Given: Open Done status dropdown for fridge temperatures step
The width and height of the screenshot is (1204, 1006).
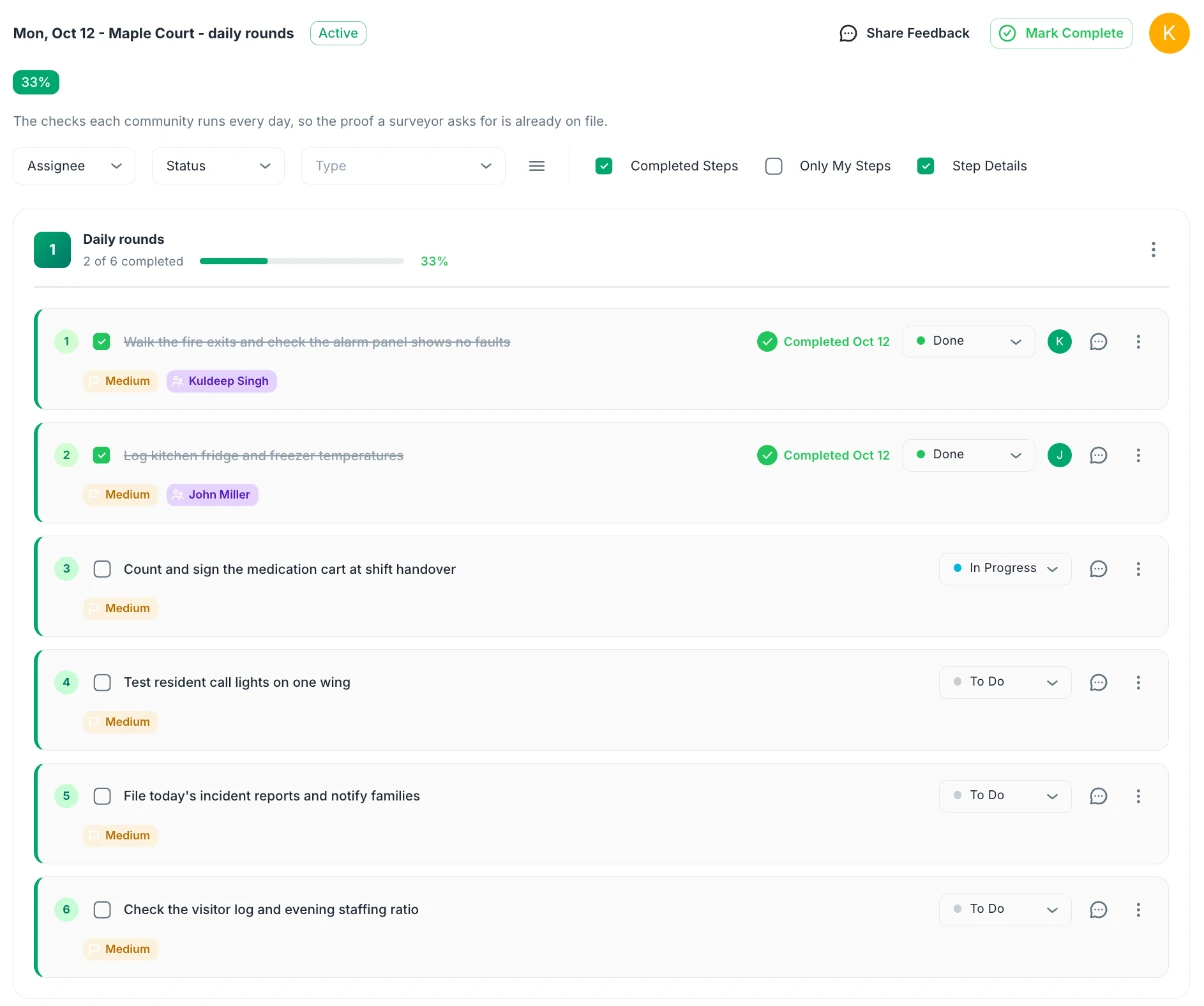Looking at the screenshot, I should [969, 455].
